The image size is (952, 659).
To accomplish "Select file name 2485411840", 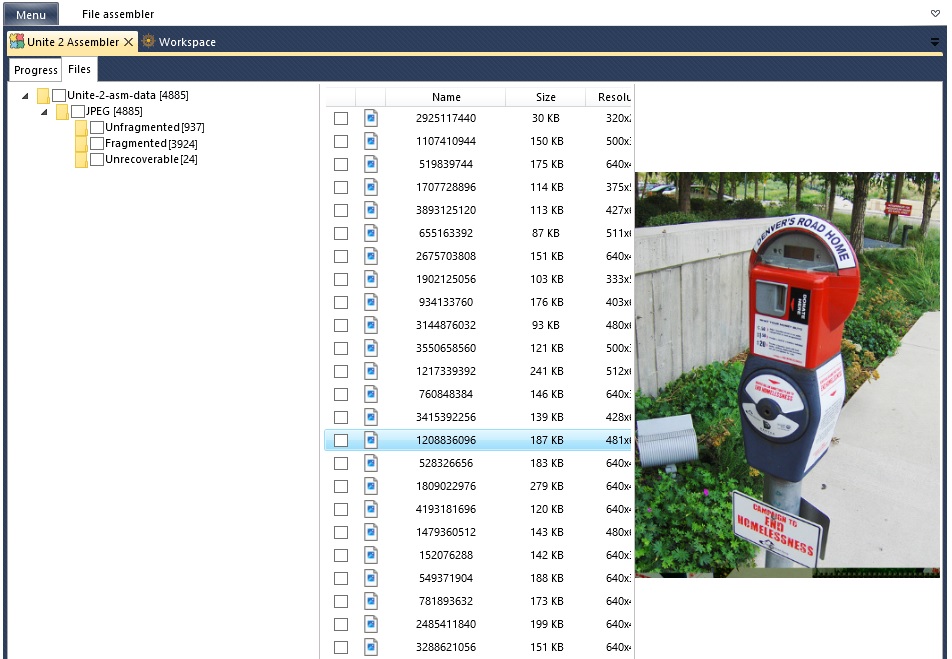I will pos(446,624).
